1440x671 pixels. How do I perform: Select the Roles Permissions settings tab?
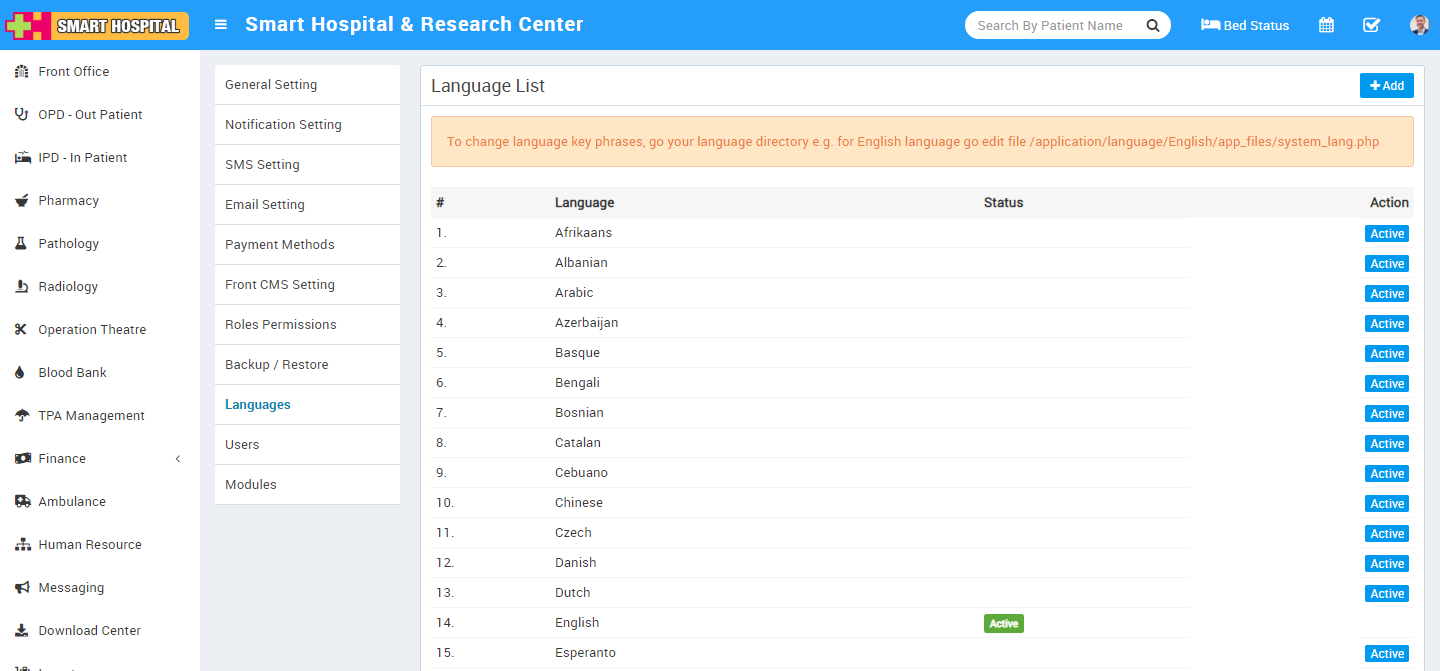[x=281, y=325]
